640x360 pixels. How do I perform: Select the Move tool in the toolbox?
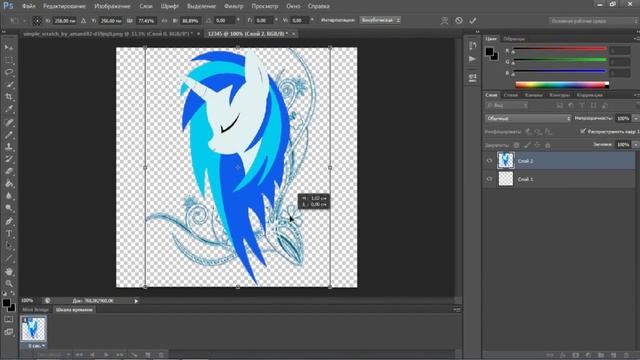9,48
